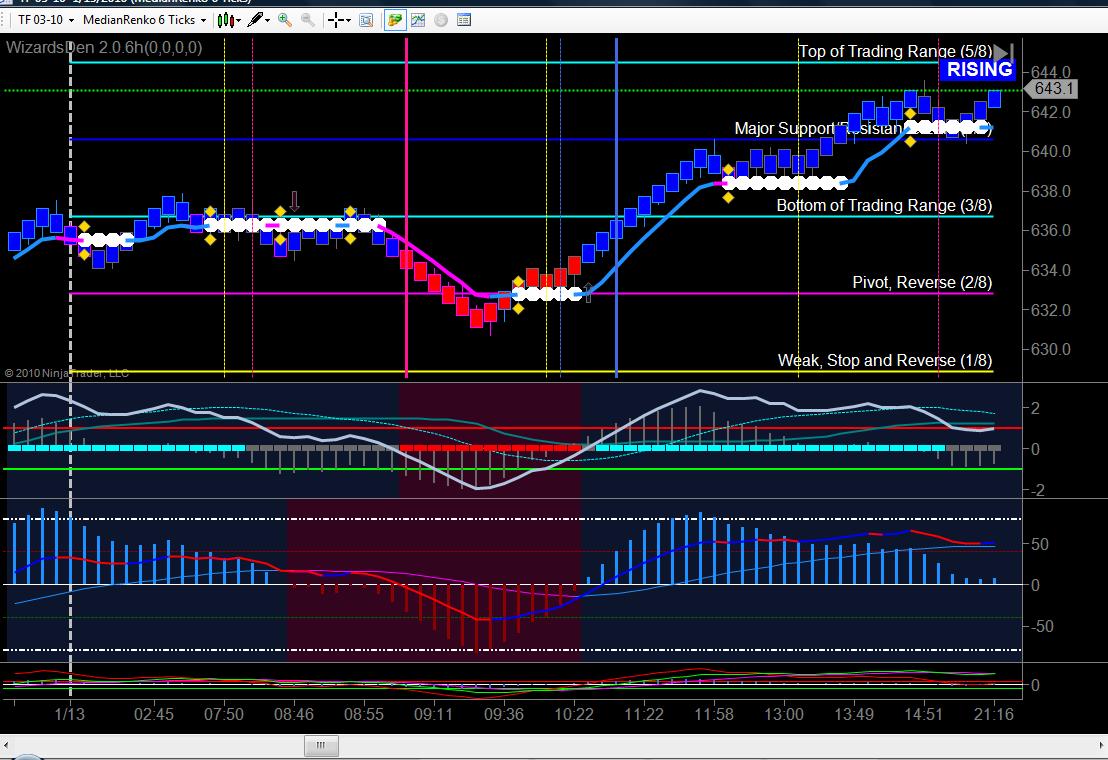Viewport: 1108px width, 760px height.
Task: Open the pen drawing tools menu
Action: (258, 20)
